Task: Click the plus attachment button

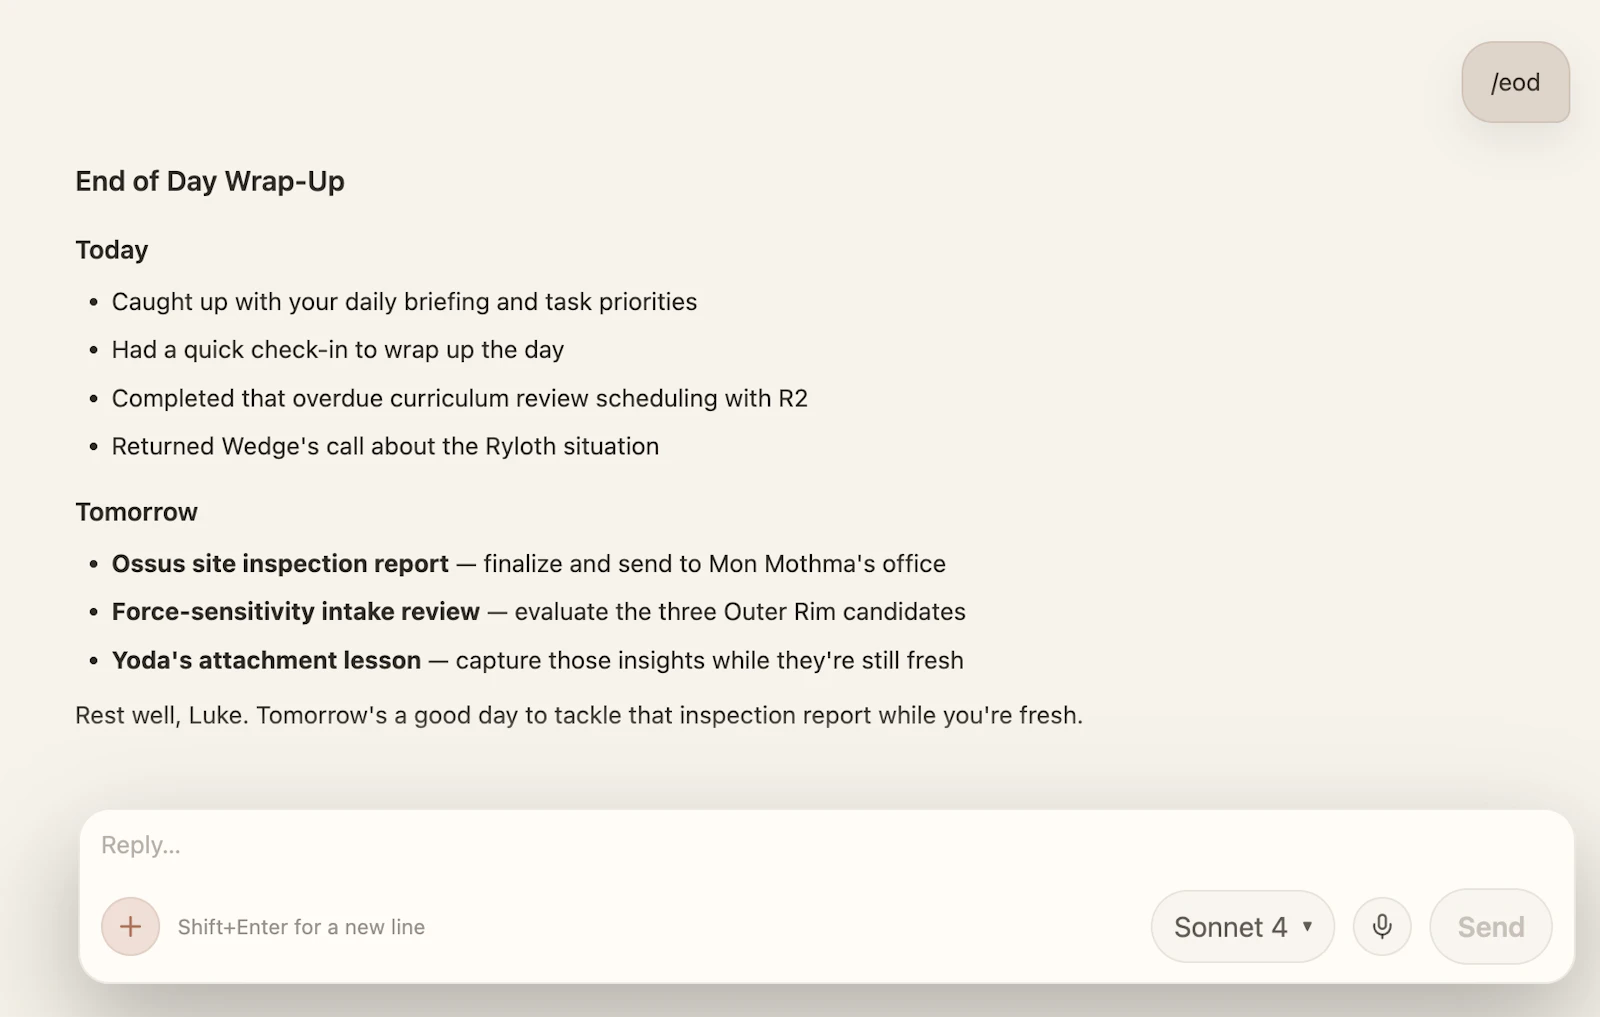Action: (x=130, y=926)
